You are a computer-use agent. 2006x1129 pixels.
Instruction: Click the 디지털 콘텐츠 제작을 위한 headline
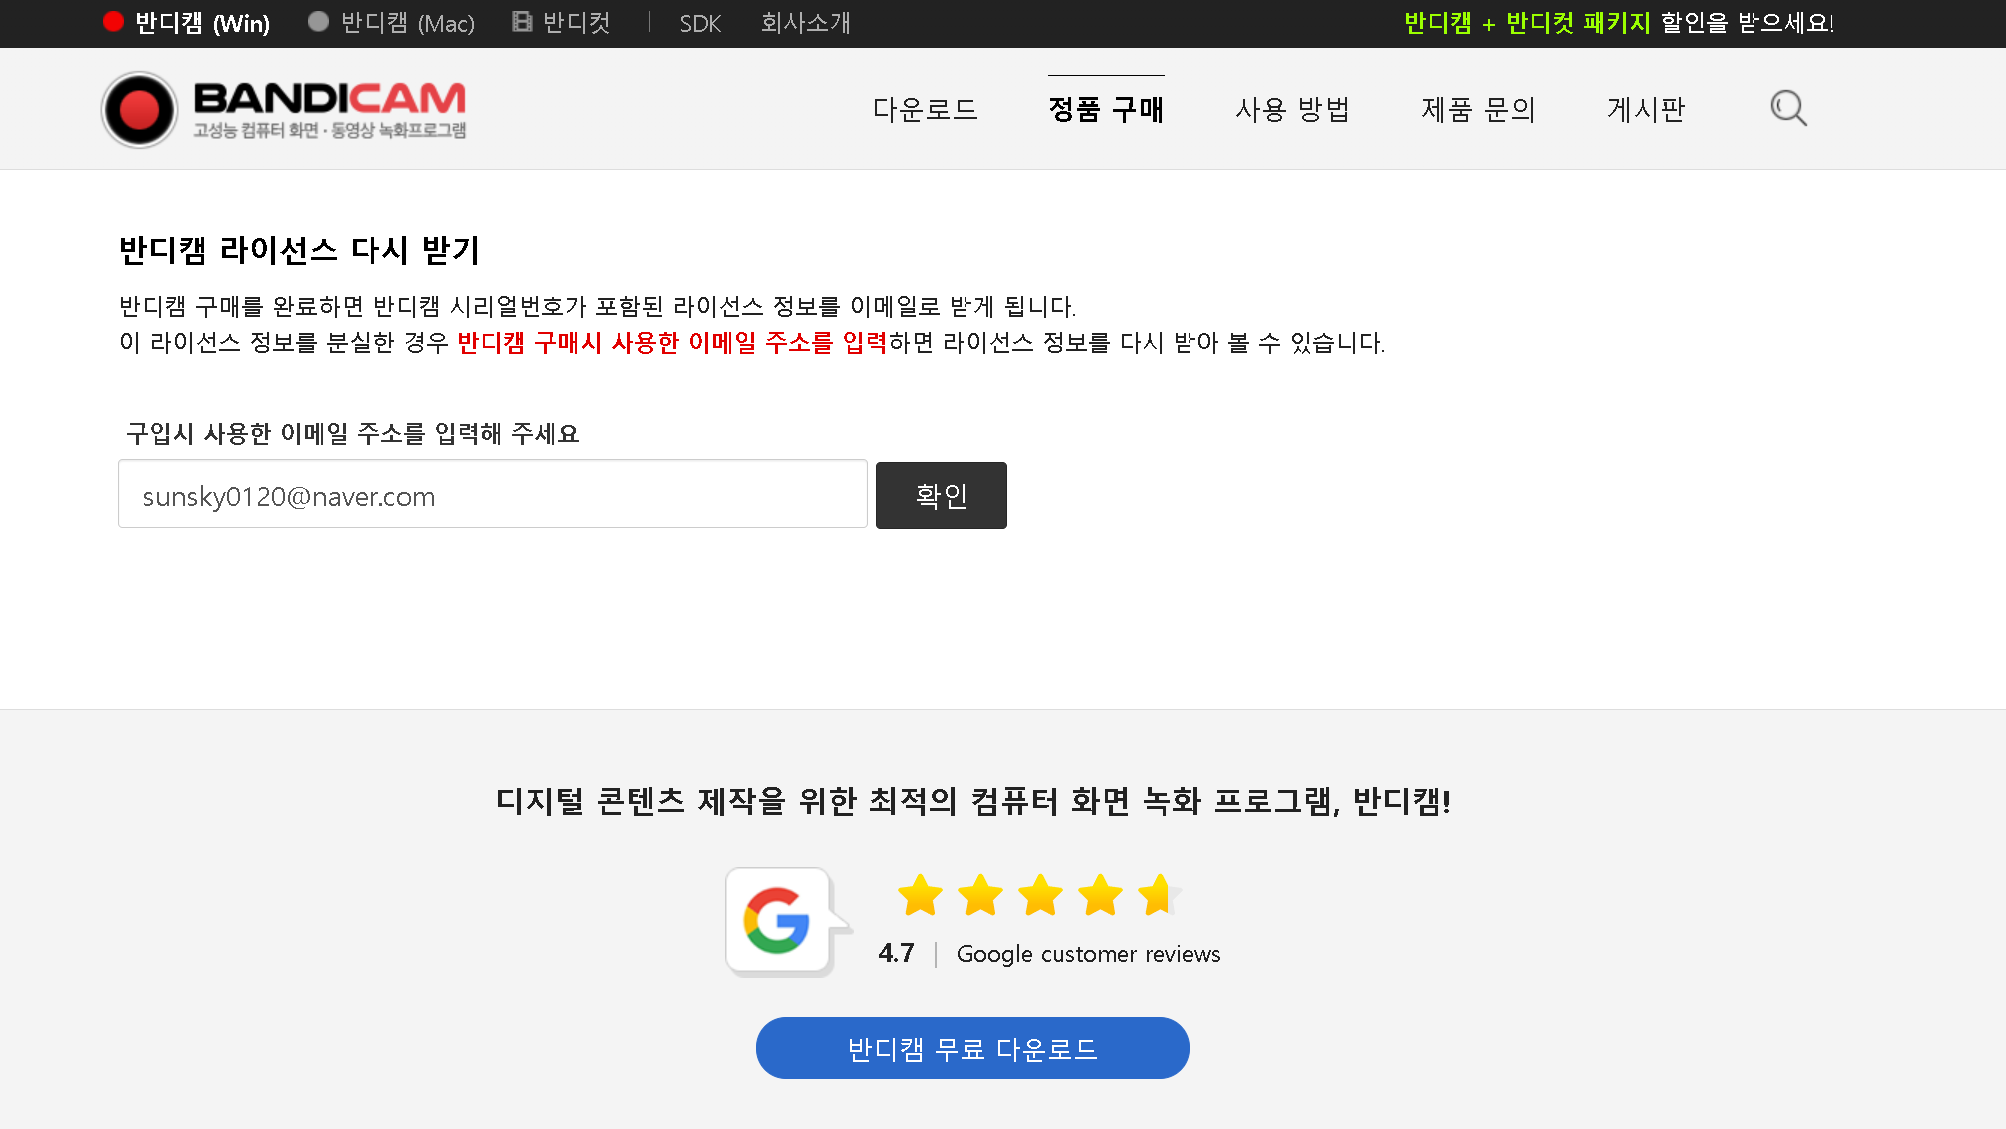[973, 801]
